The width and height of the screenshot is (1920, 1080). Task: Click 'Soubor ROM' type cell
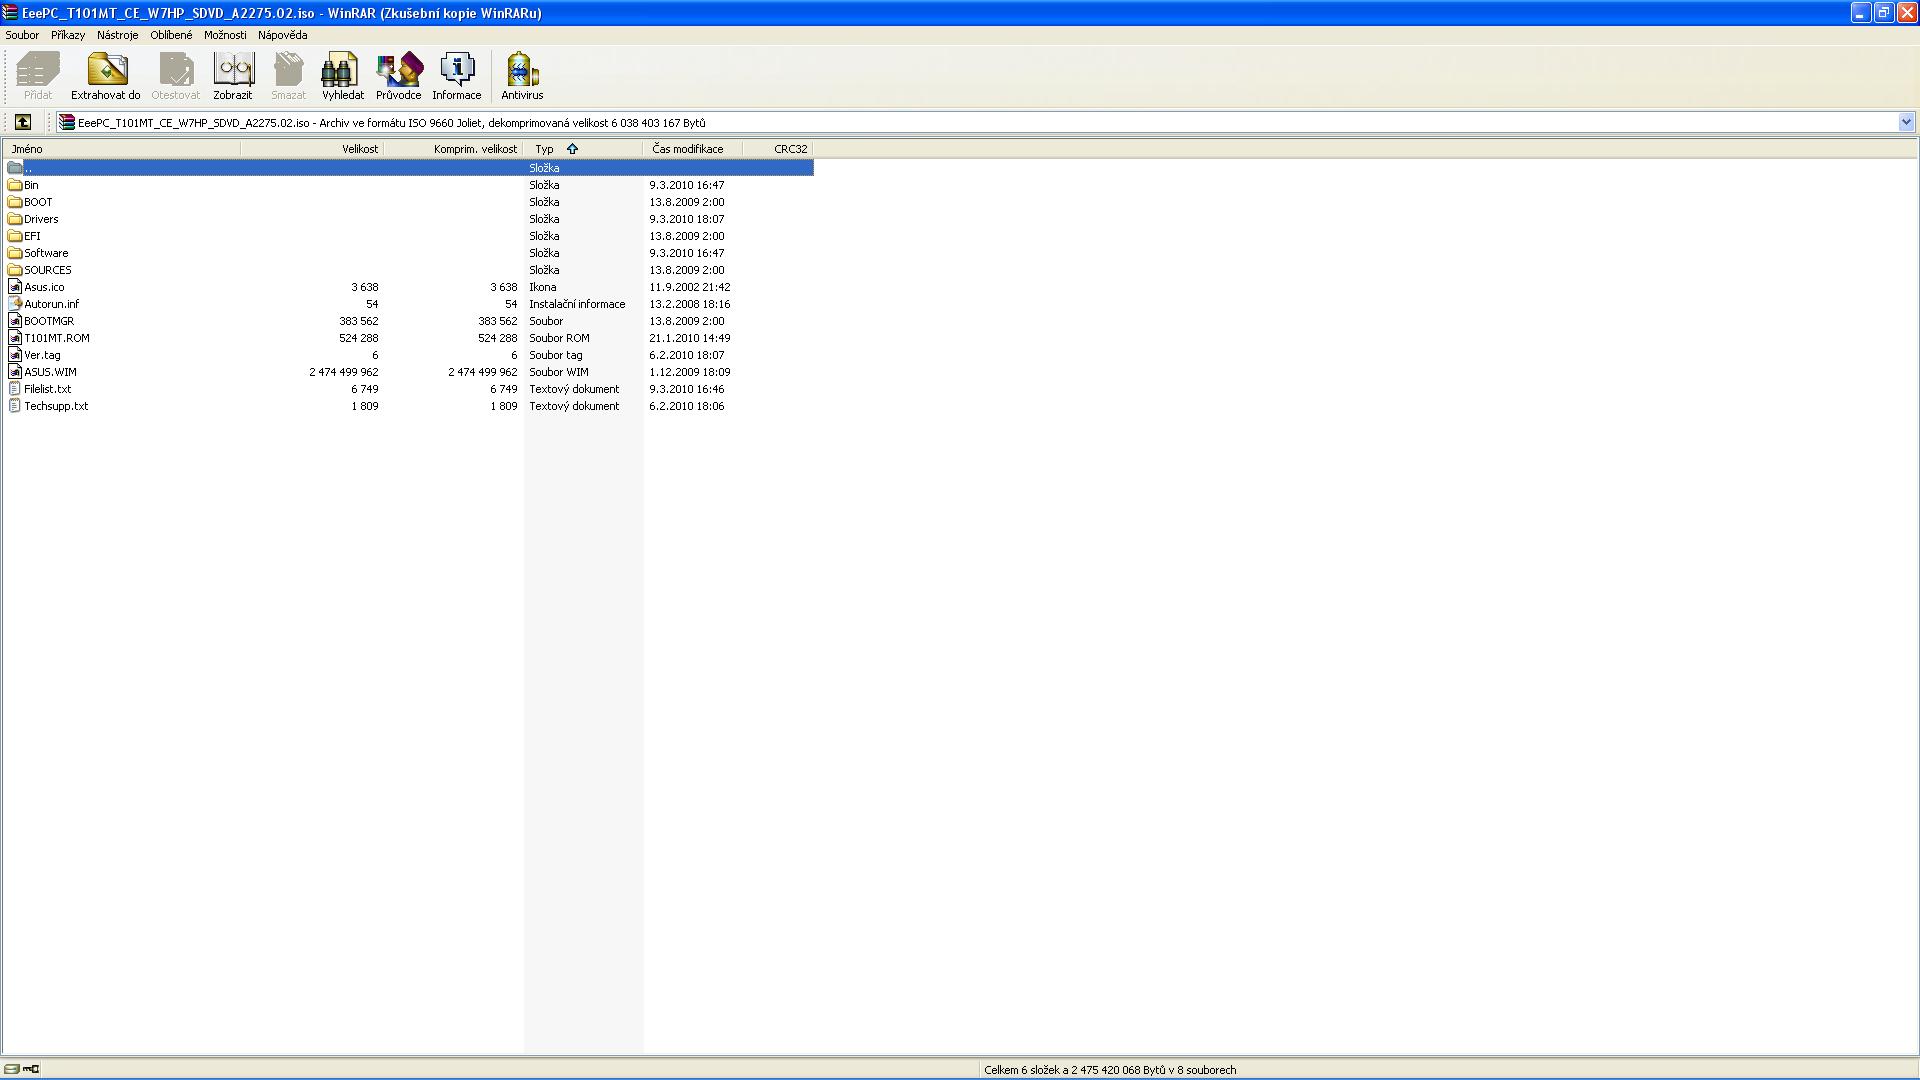(x=559, y=338)
